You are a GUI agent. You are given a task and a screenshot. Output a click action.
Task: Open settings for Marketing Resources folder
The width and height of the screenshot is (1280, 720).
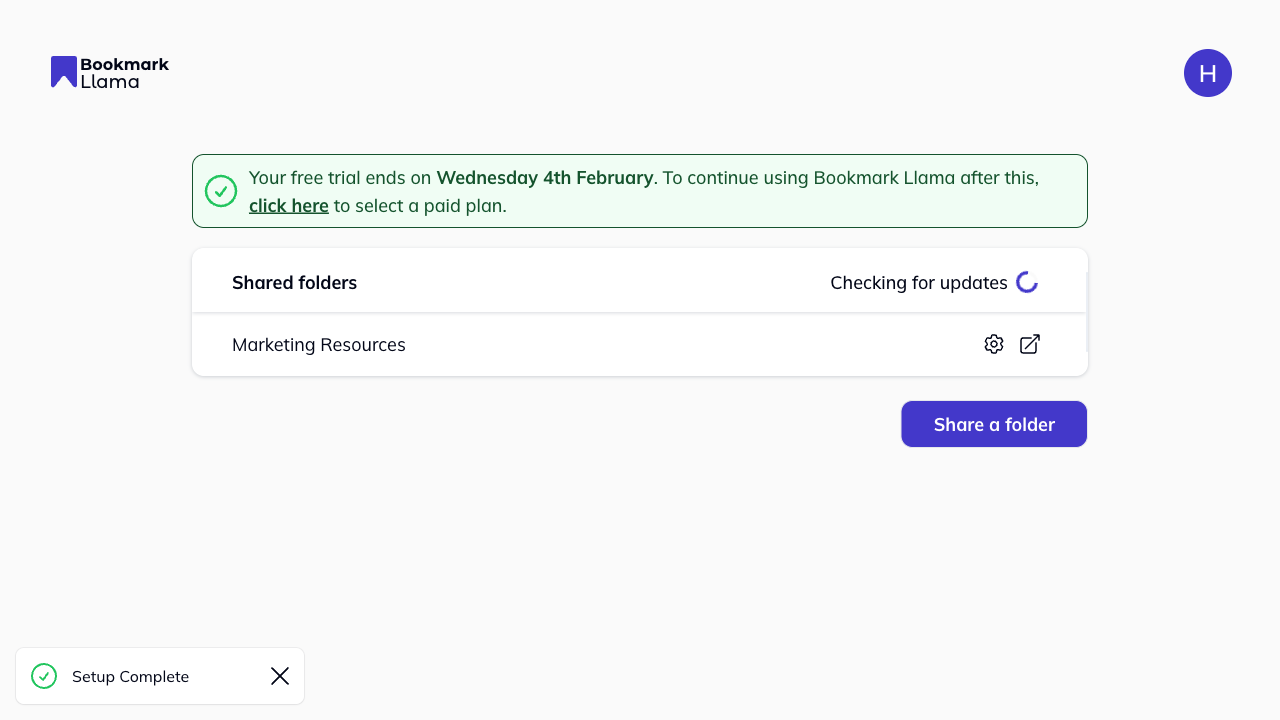coord(993,344)
